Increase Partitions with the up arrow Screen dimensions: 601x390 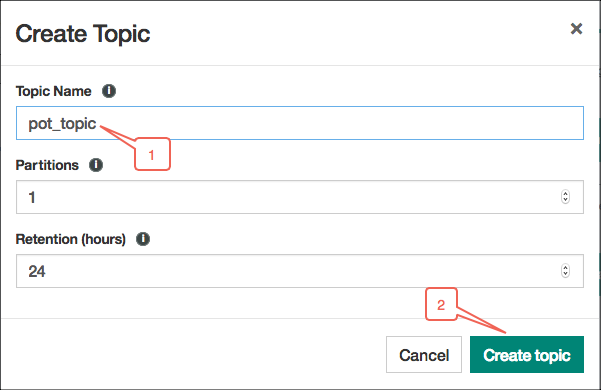click(x=565, y=194)
